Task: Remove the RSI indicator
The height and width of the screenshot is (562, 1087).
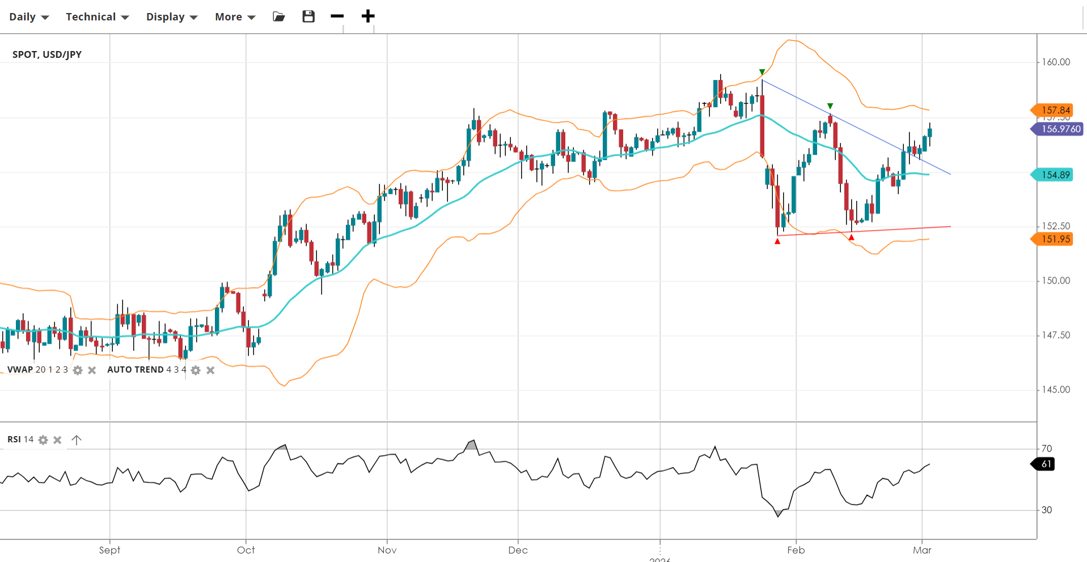Action: (58, 440)
